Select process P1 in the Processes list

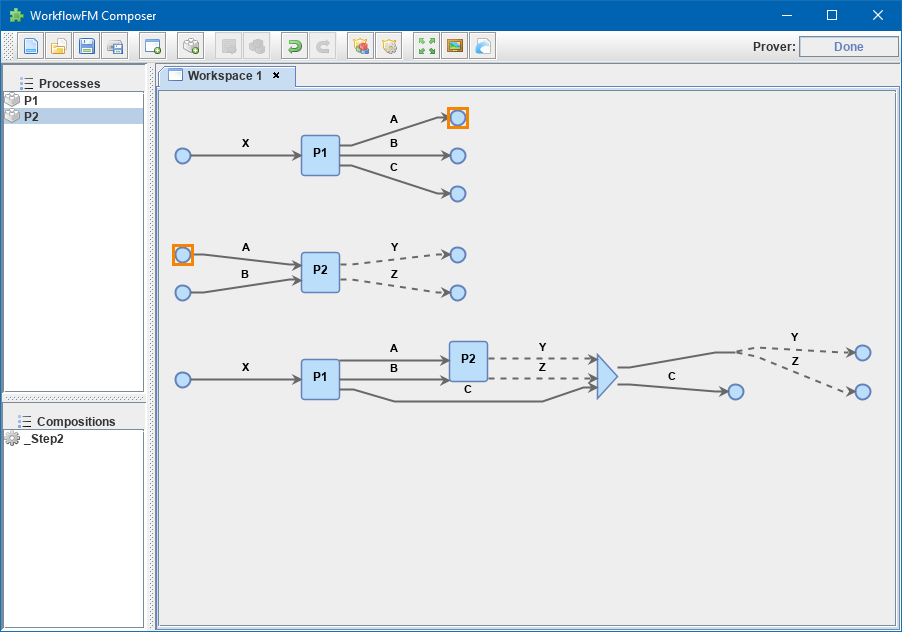[30, 99]
